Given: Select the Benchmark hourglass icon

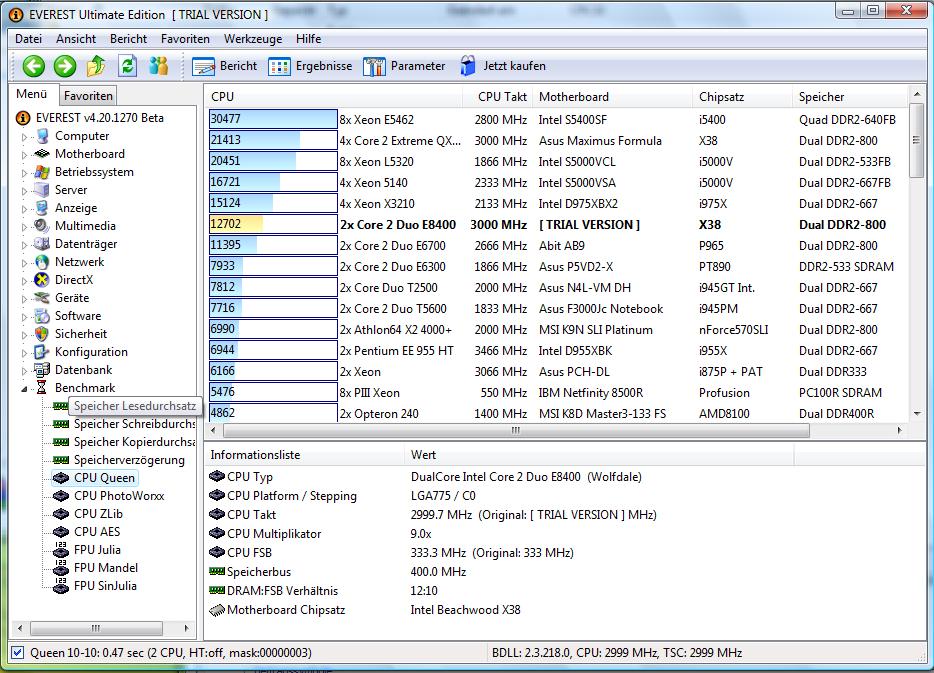Looking at the screenshot, I should [42, 388].
